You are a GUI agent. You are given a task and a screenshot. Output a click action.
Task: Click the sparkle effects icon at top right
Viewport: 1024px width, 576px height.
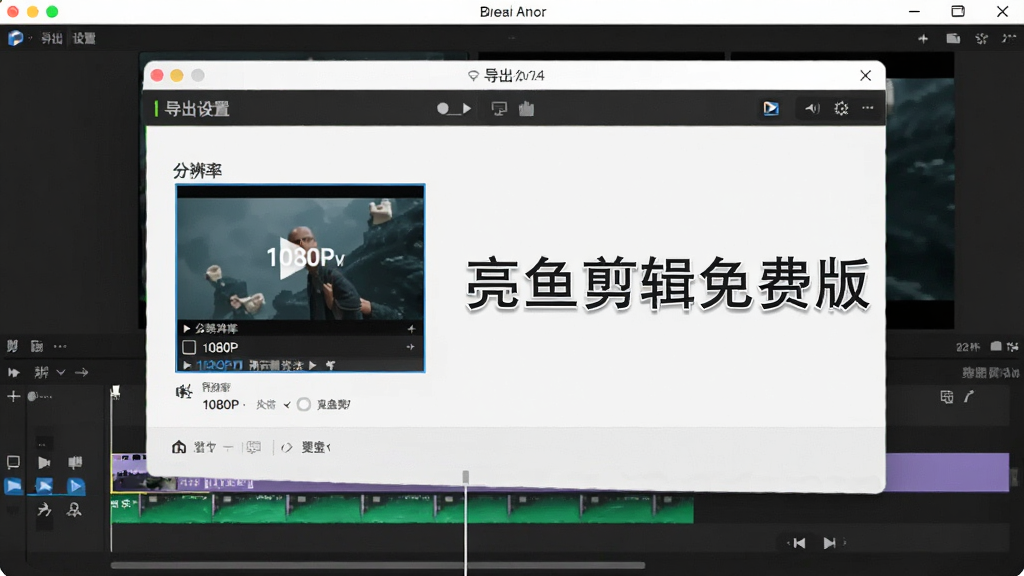(981, 39)
